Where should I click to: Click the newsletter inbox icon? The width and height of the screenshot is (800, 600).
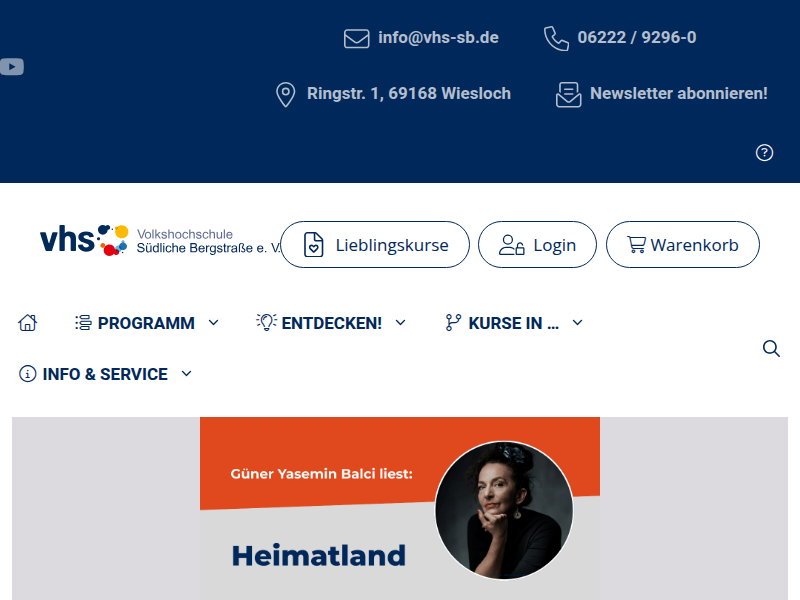point(568,94)
